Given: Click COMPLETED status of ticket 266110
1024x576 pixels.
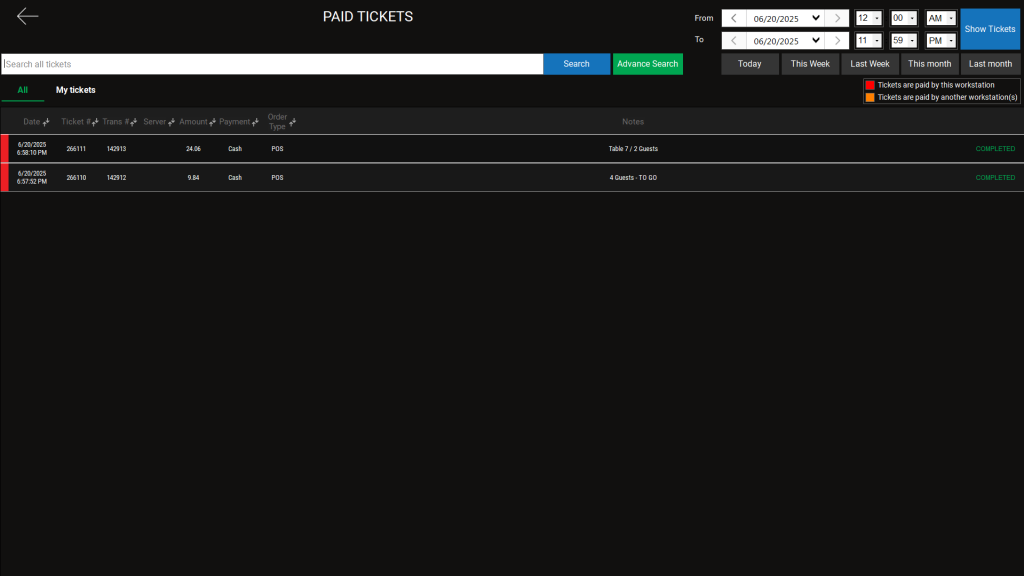Looking at the screenshot, I should (995, 178).
